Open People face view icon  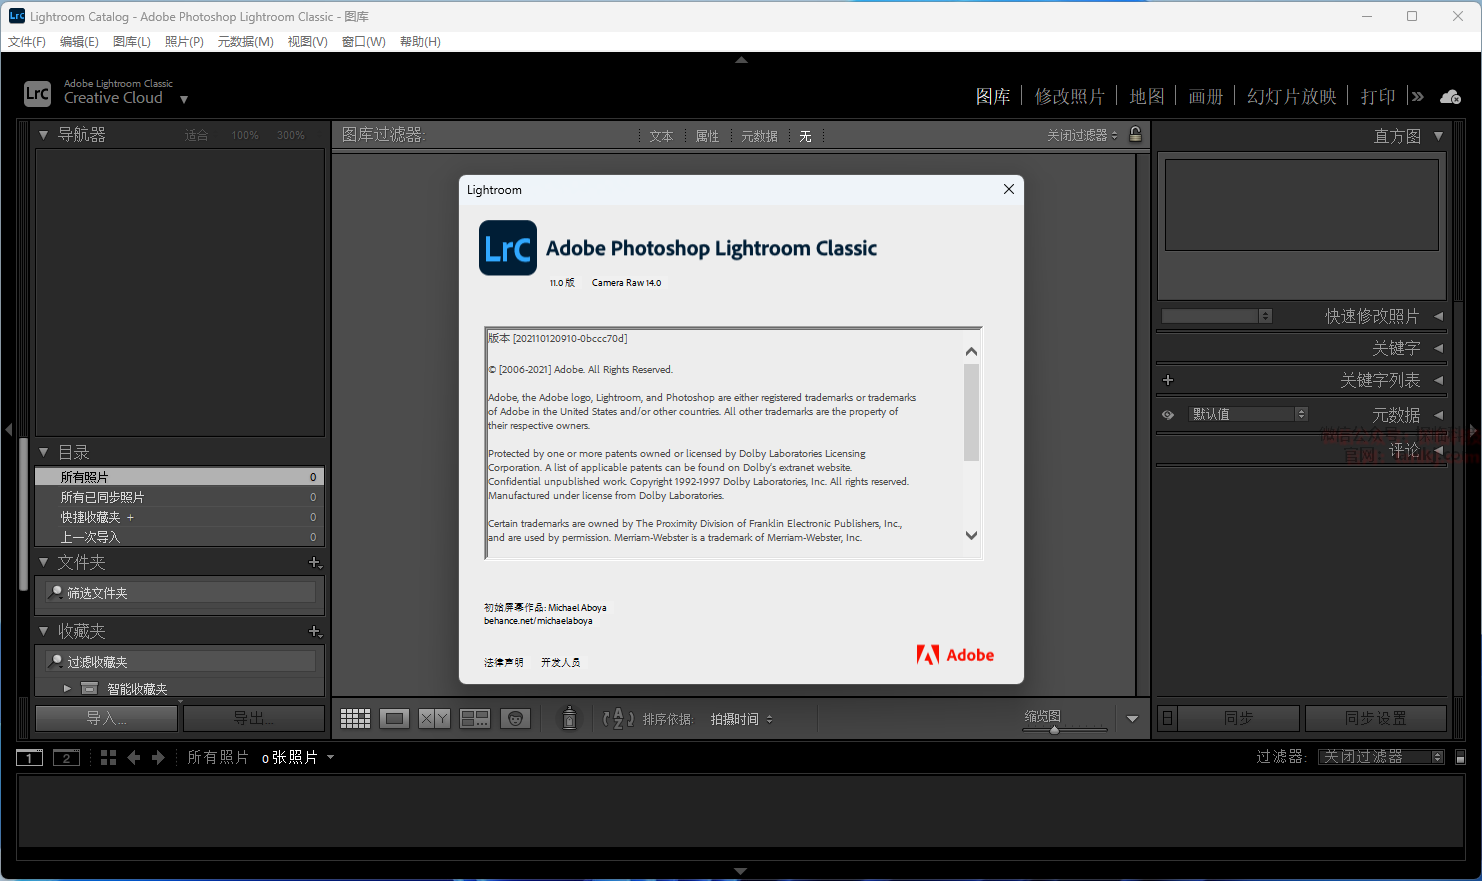515,719
